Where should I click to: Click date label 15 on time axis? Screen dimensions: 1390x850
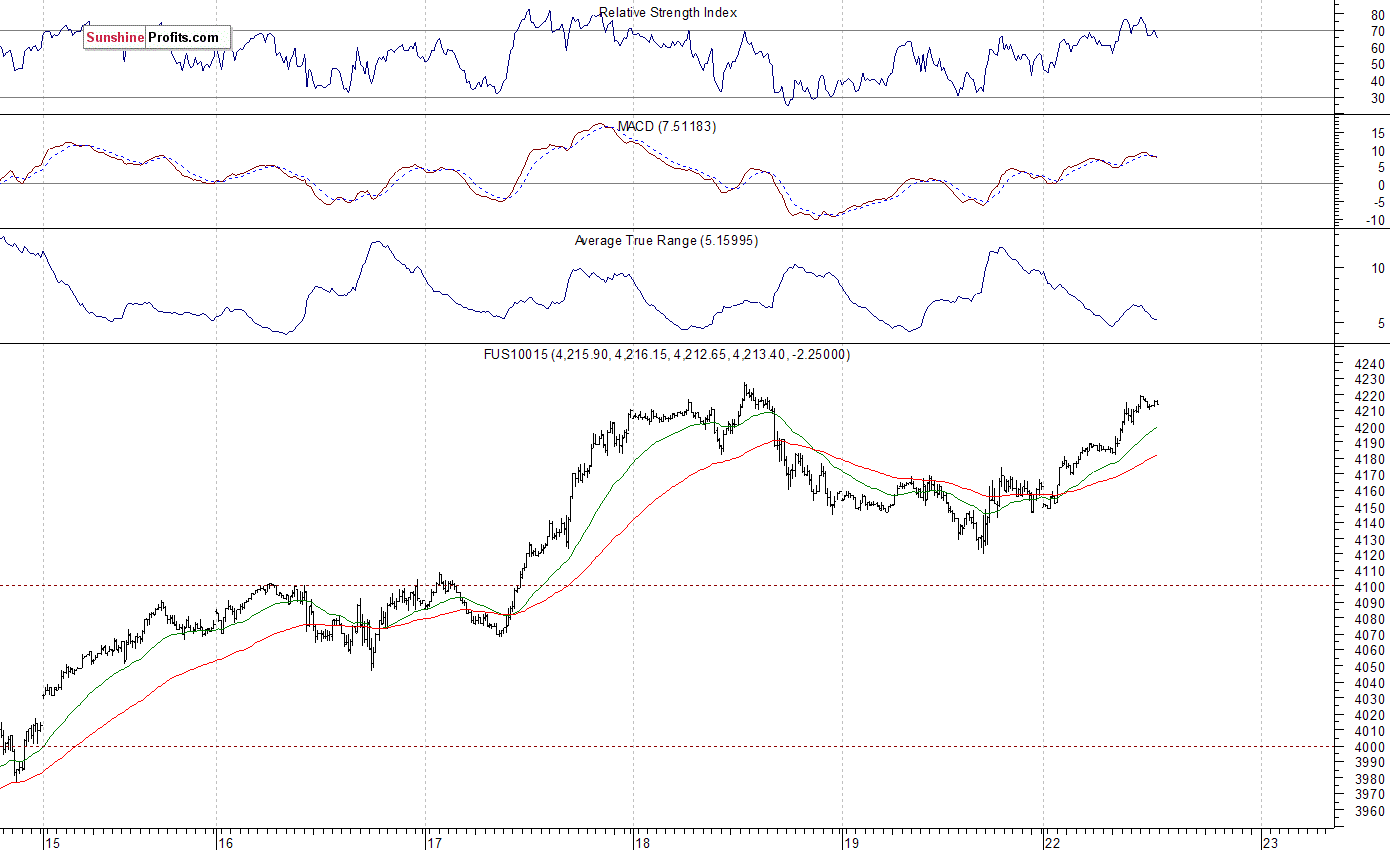pos(53,842)
